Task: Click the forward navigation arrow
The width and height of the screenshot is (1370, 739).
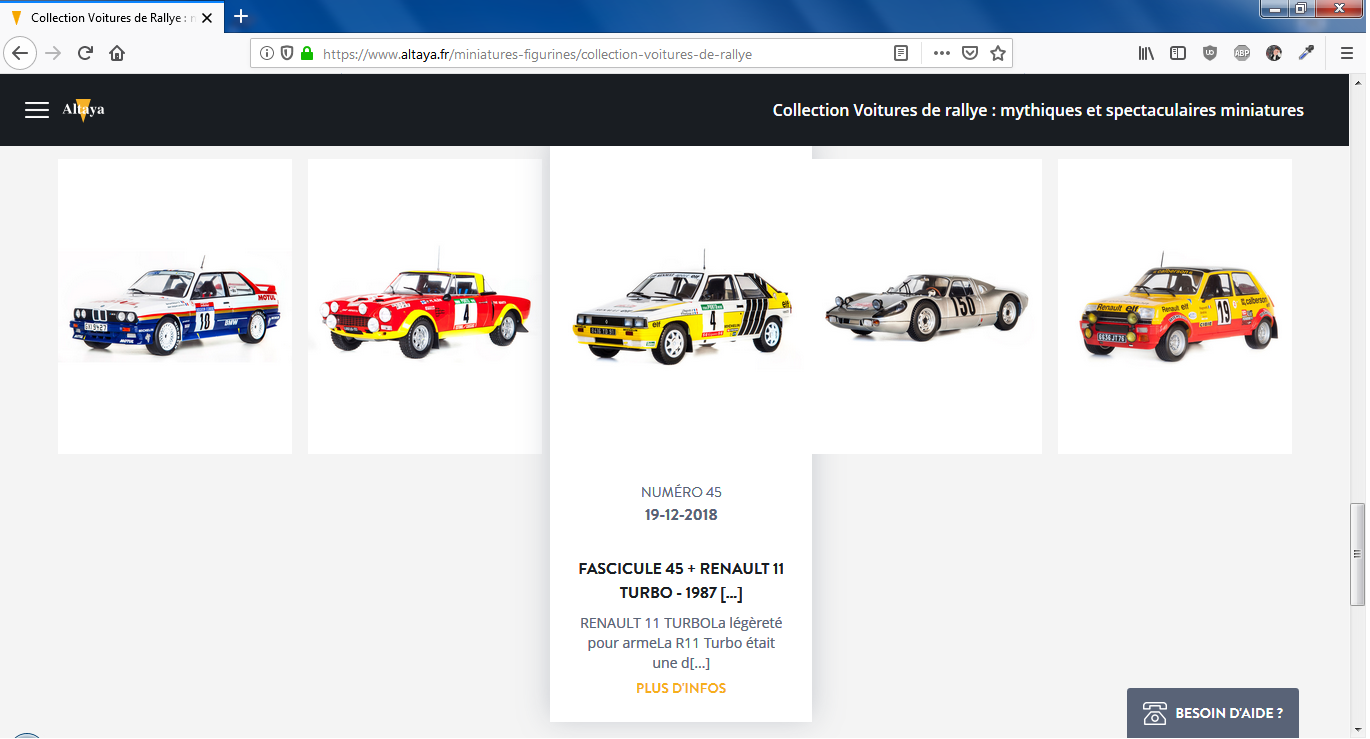Action: tap(53, 53)
